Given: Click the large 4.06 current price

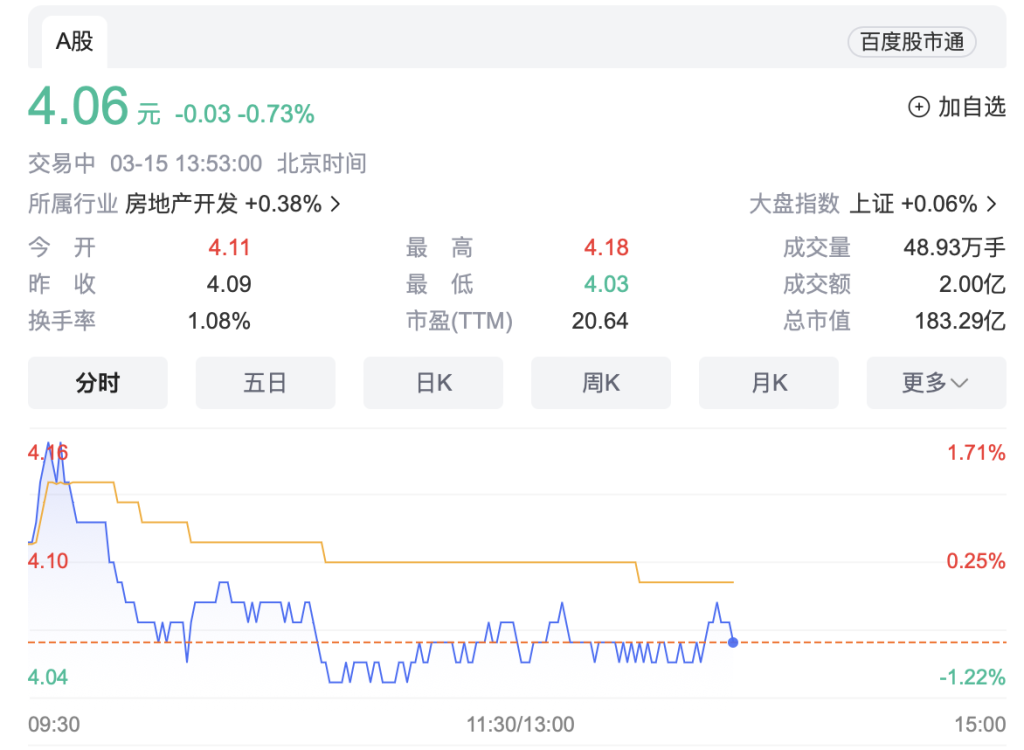Looking at the screenshot, I should (x=79, y=106).
